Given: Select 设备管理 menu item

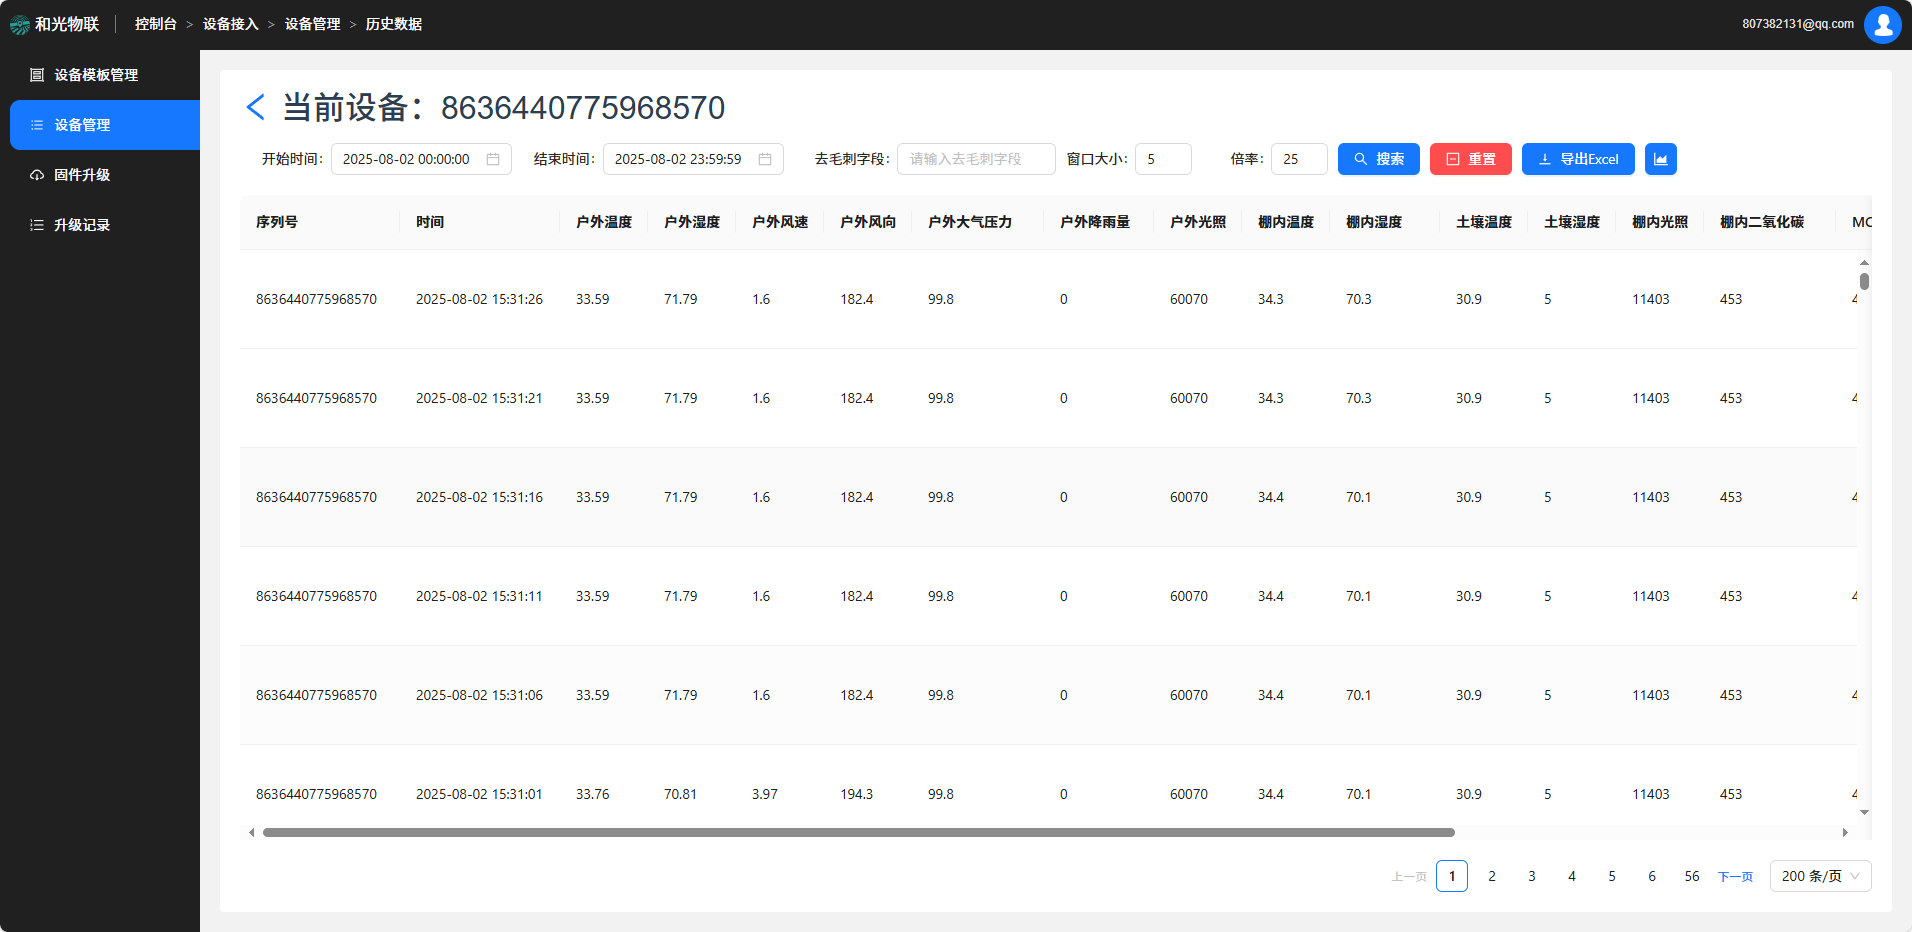Looking at the screenshot, I should (105, 125).
